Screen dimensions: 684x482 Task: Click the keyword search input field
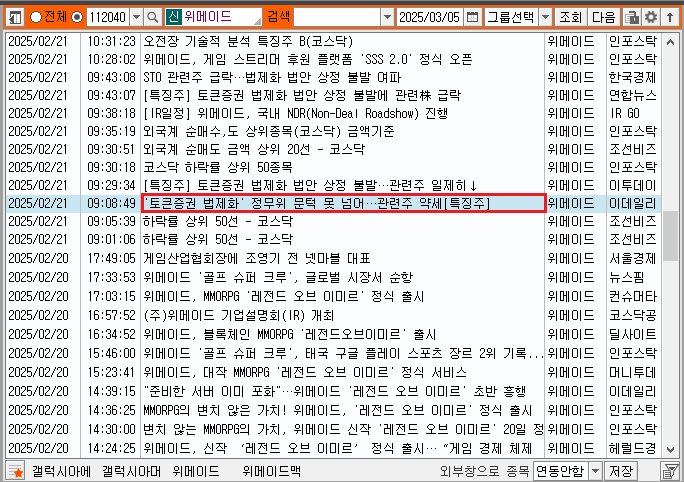pyautogui.click(x=337, y=17)
